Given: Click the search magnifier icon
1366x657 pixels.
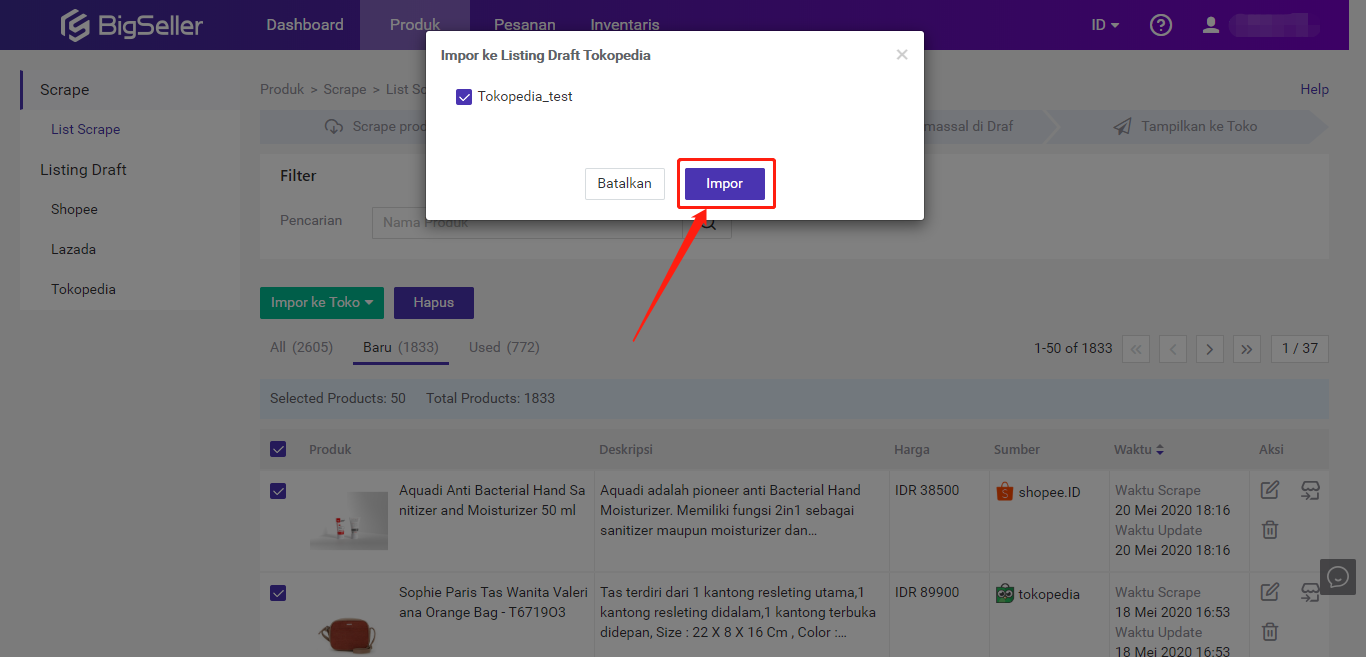Looking at the screenshot, I should 708,222.
